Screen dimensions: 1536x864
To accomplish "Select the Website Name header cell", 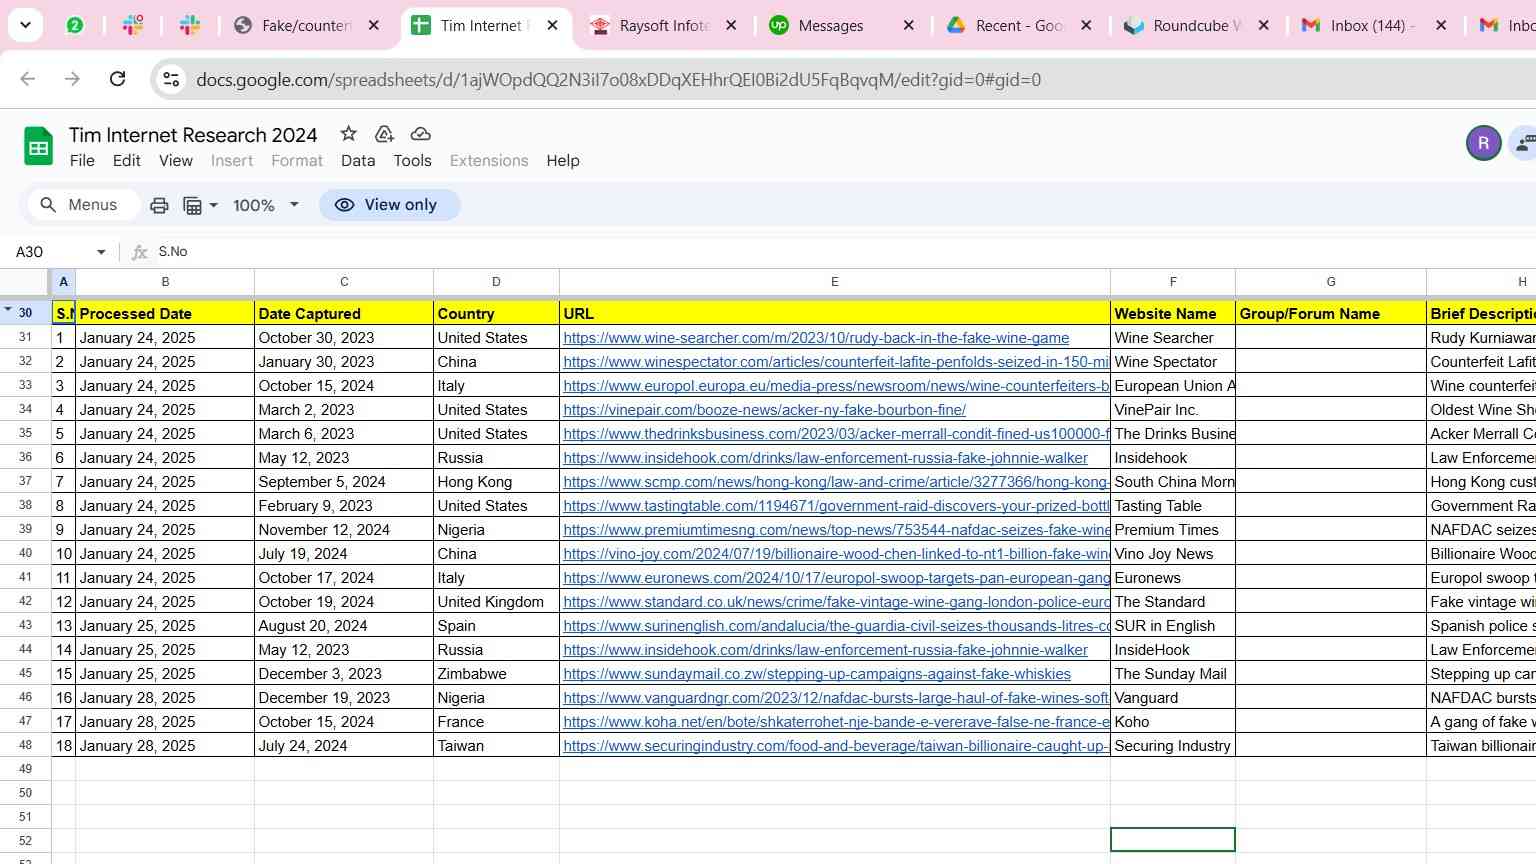I will pyautogui.click(x=1173, y=314).
